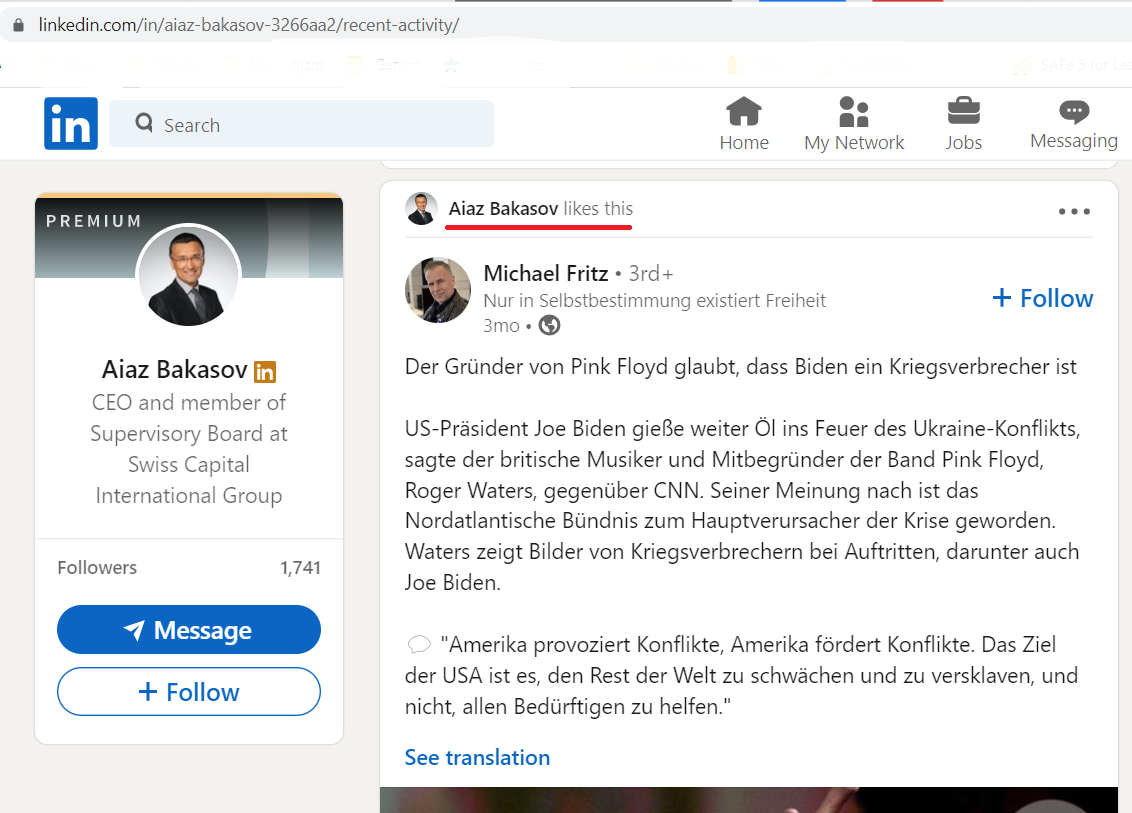Click the '3rd+' connection degree label
This screenshot has height=813, width=1132.
650,274
